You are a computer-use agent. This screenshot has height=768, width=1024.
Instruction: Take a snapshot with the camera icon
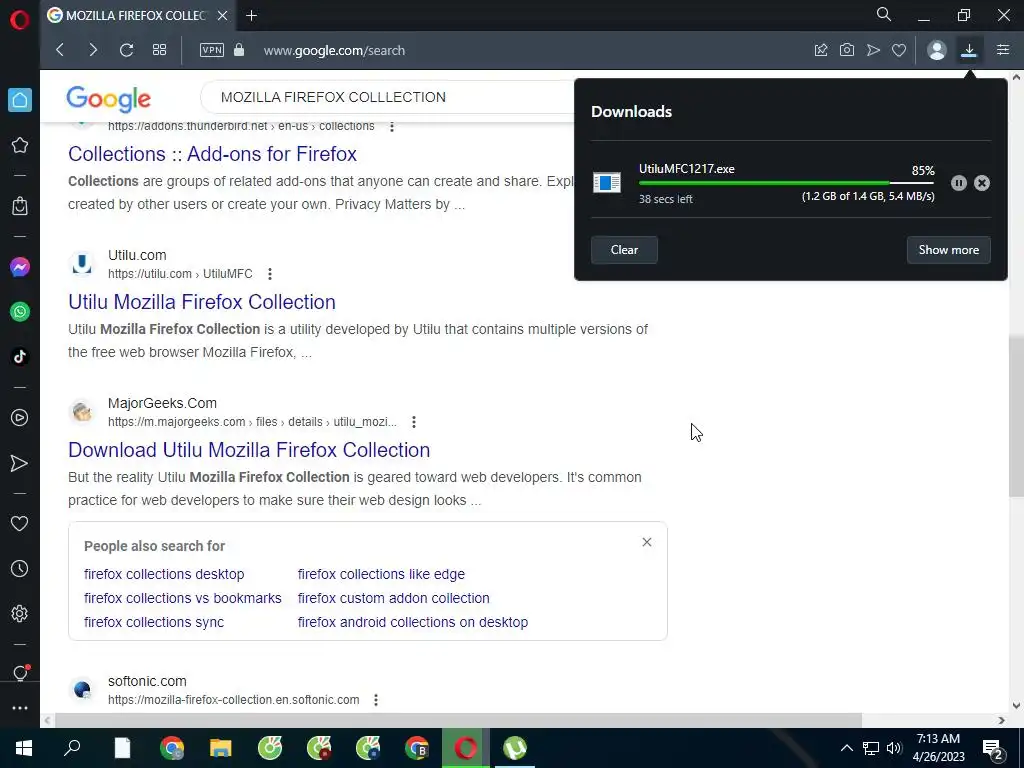pos(847,50)
